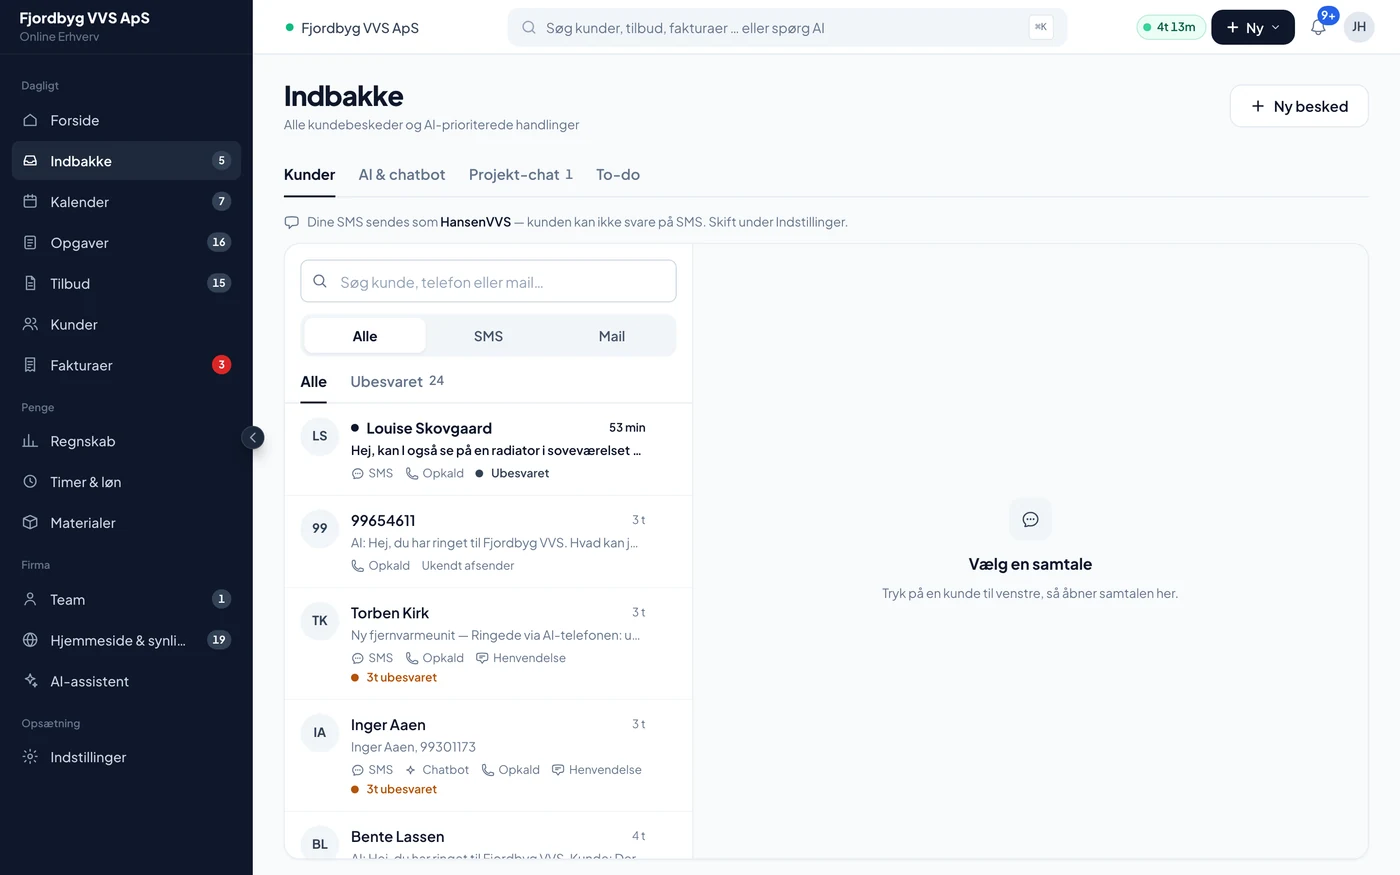Filter messages to Mail only

pos(612,336)
